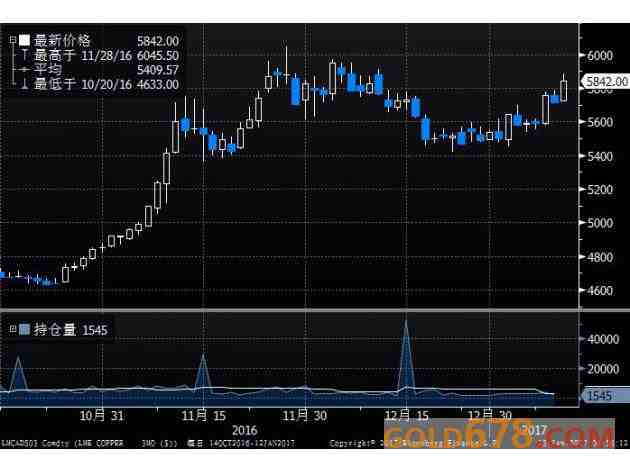Viewport: 630px width, 473px height.
Task: Click the 5842.00 last price axis tag
Action: pos(606,82)
